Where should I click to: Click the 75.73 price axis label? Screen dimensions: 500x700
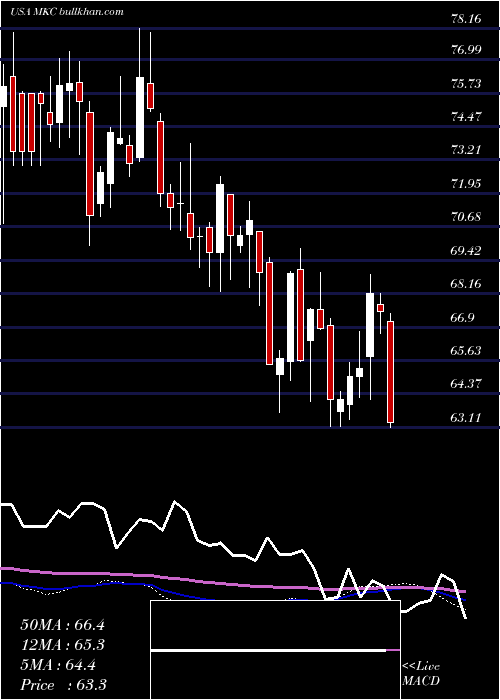pos(467,83)
